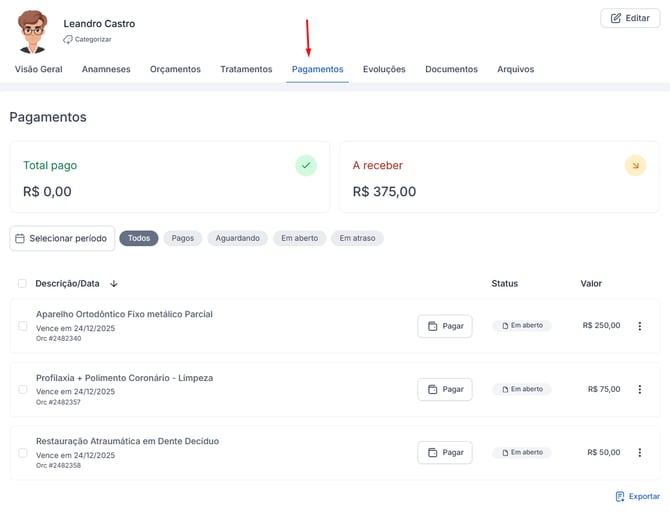Check the Profilaxia + Polimento Coronário row
This screenshot has height=514, width=670.
tap(23, 389)
